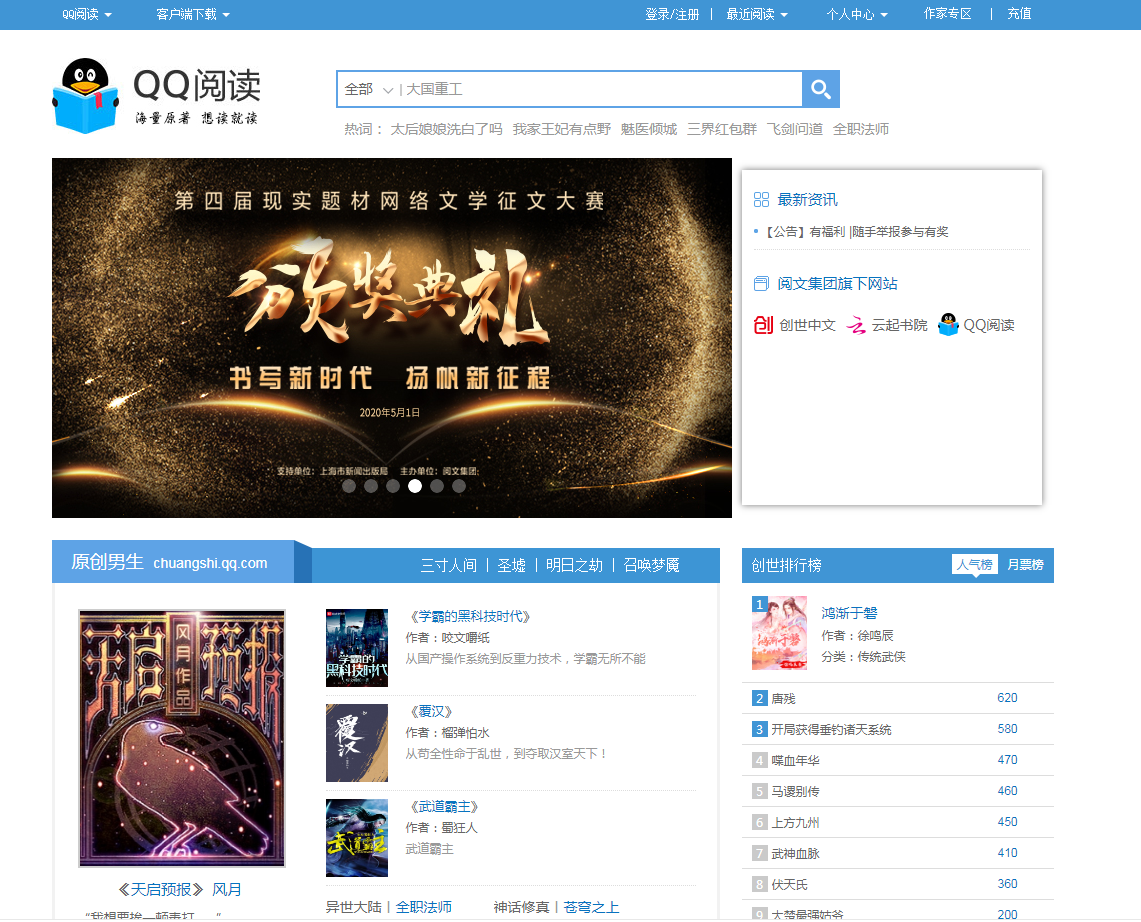Image resolution: width=1141 pixels, height=922 pixels.
Task: Jump to the last carousel dot
Action: tap(459, 486)
